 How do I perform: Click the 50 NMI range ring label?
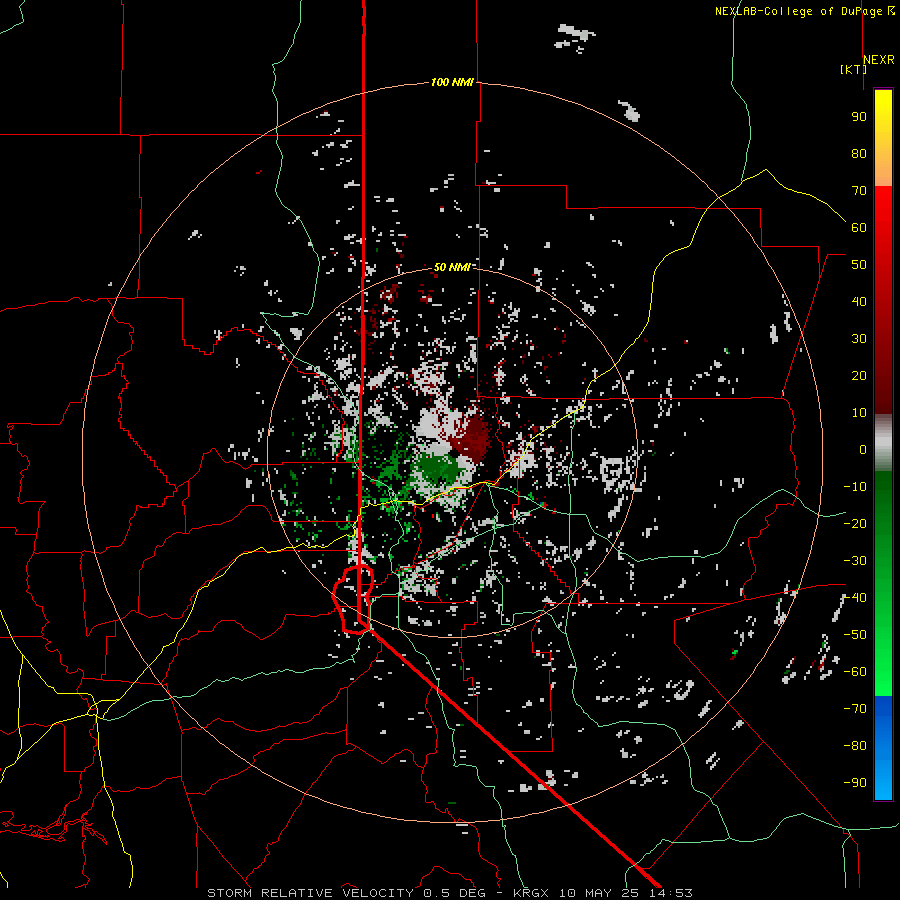coord(452,267)
